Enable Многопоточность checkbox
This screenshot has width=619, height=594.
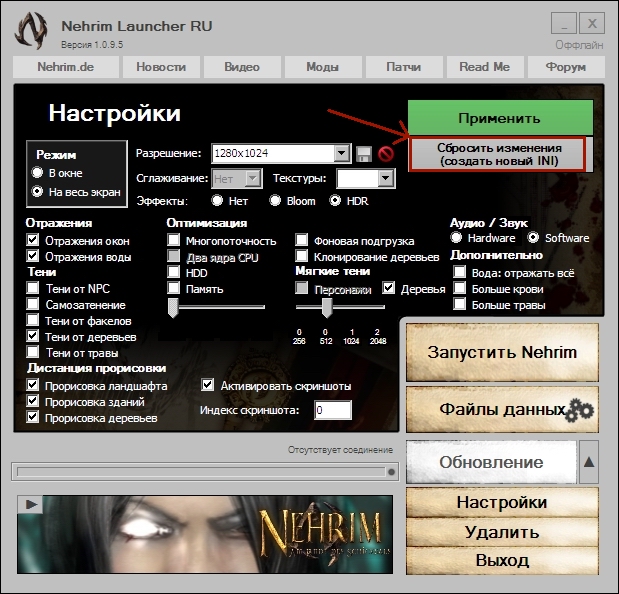(173, 240)
